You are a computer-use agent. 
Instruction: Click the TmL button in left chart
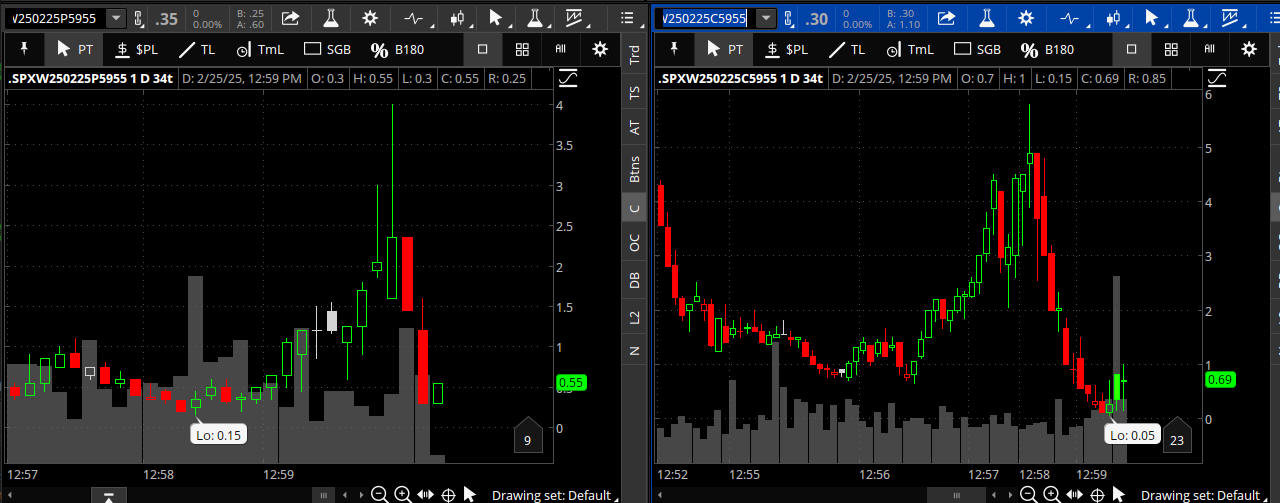[x=264, y=49]
